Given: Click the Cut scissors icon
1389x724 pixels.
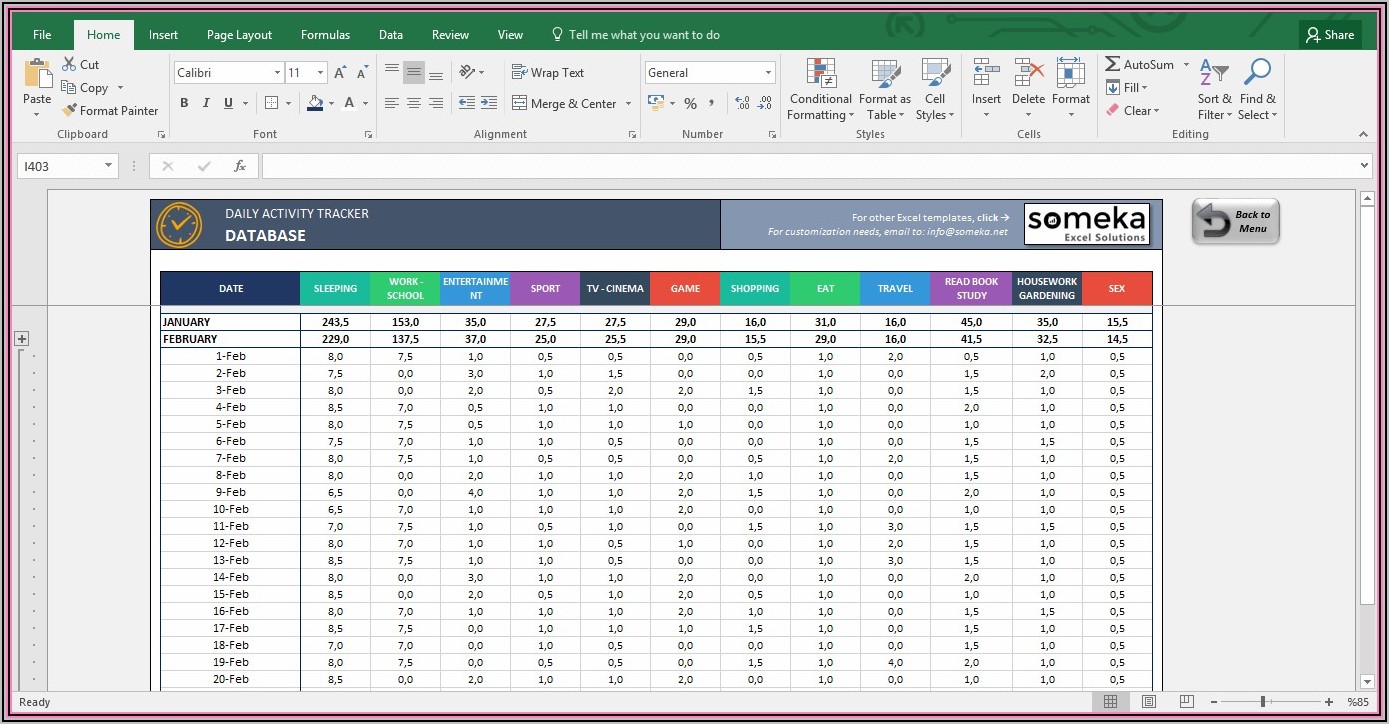Looking at the screenshot, I should click(69, 64).
